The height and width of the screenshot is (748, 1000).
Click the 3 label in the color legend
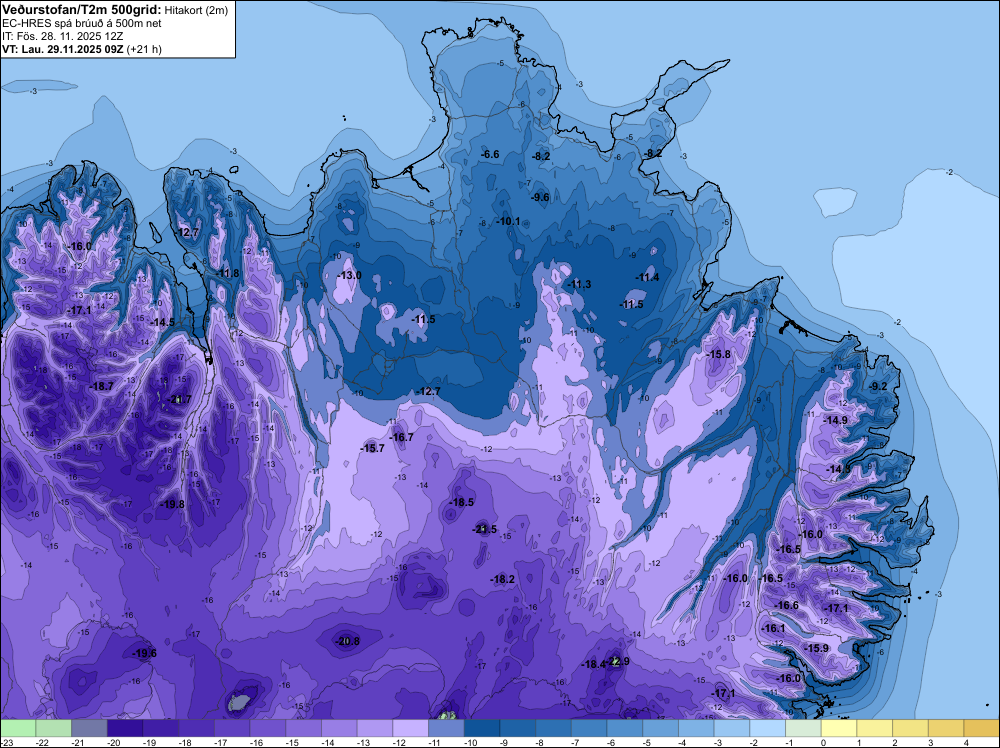click(930, 742)
